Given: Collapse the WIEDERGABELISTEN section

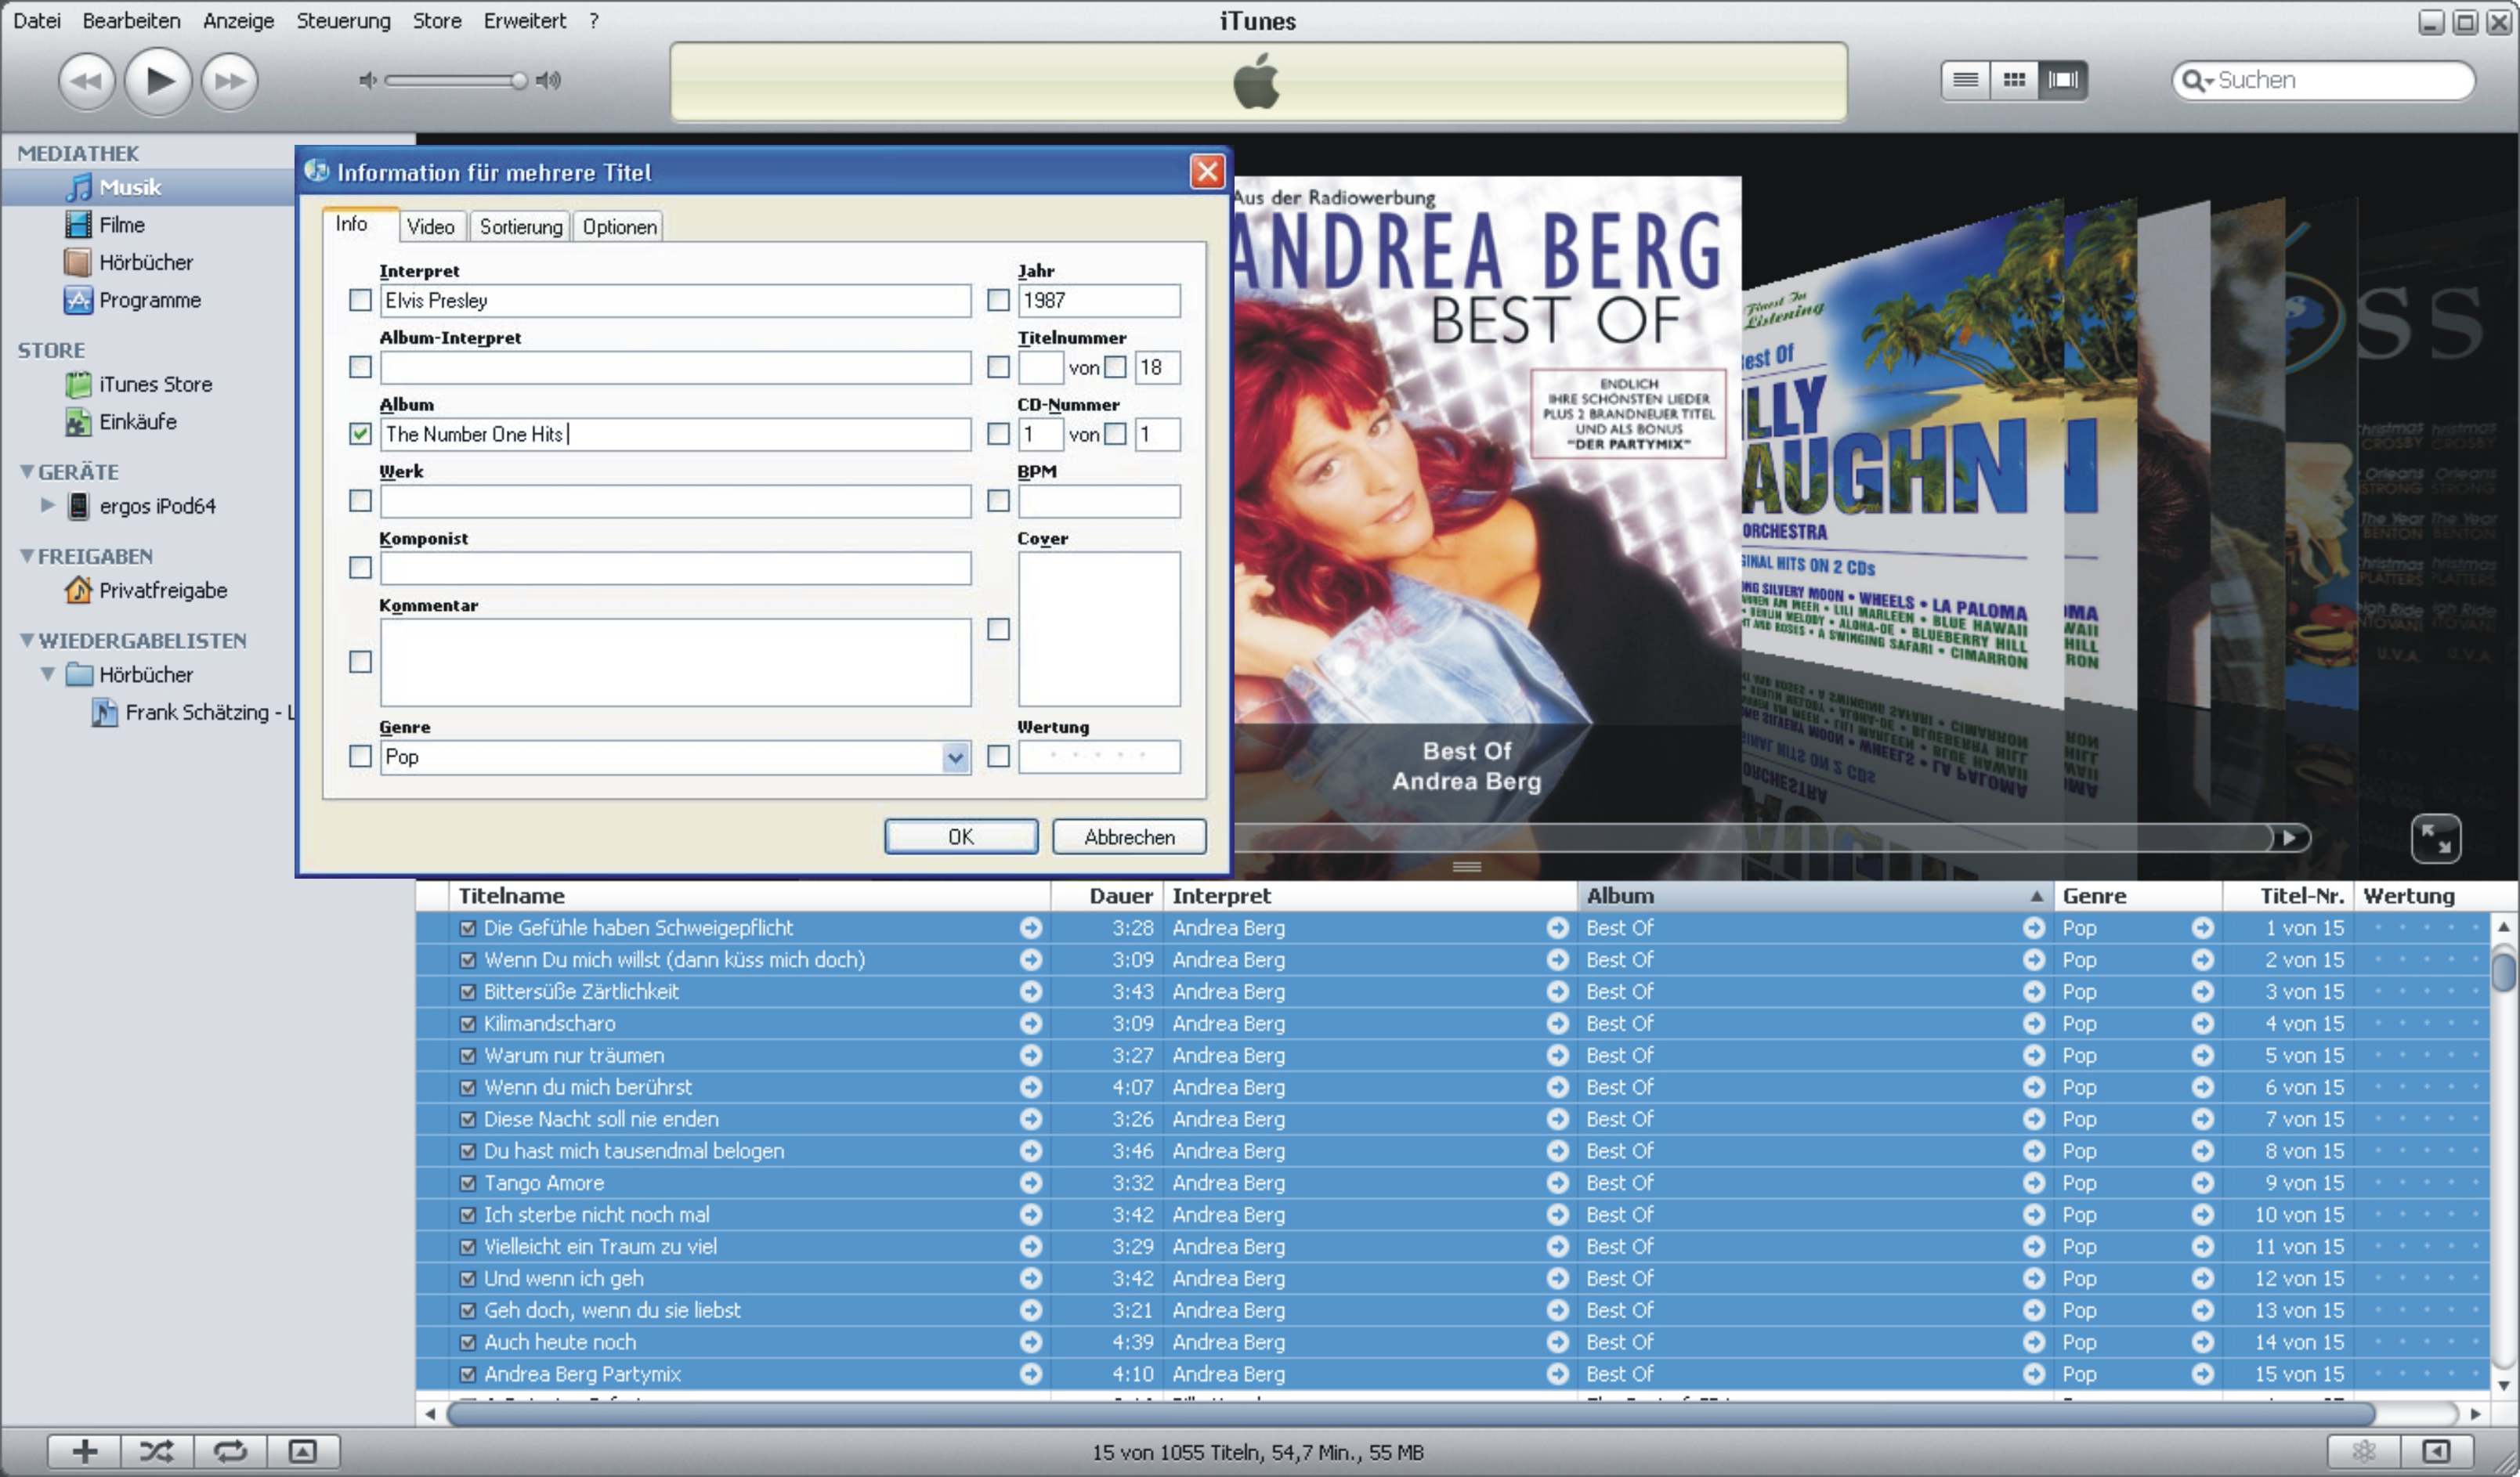Looking at the screenshot, I should pyautogui.click(x=27, y=640).
